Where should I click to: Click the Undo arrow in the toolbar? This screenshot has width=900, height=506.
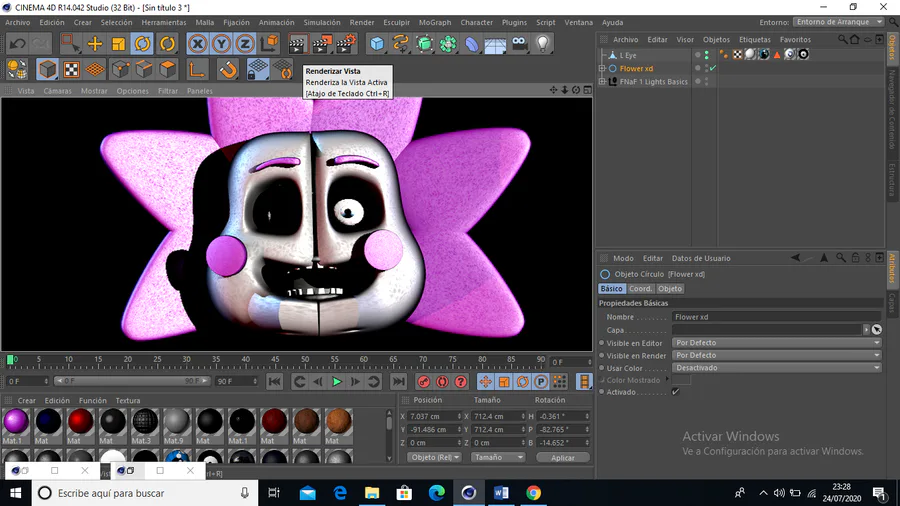pyautogui.click(x=17, y=43)
